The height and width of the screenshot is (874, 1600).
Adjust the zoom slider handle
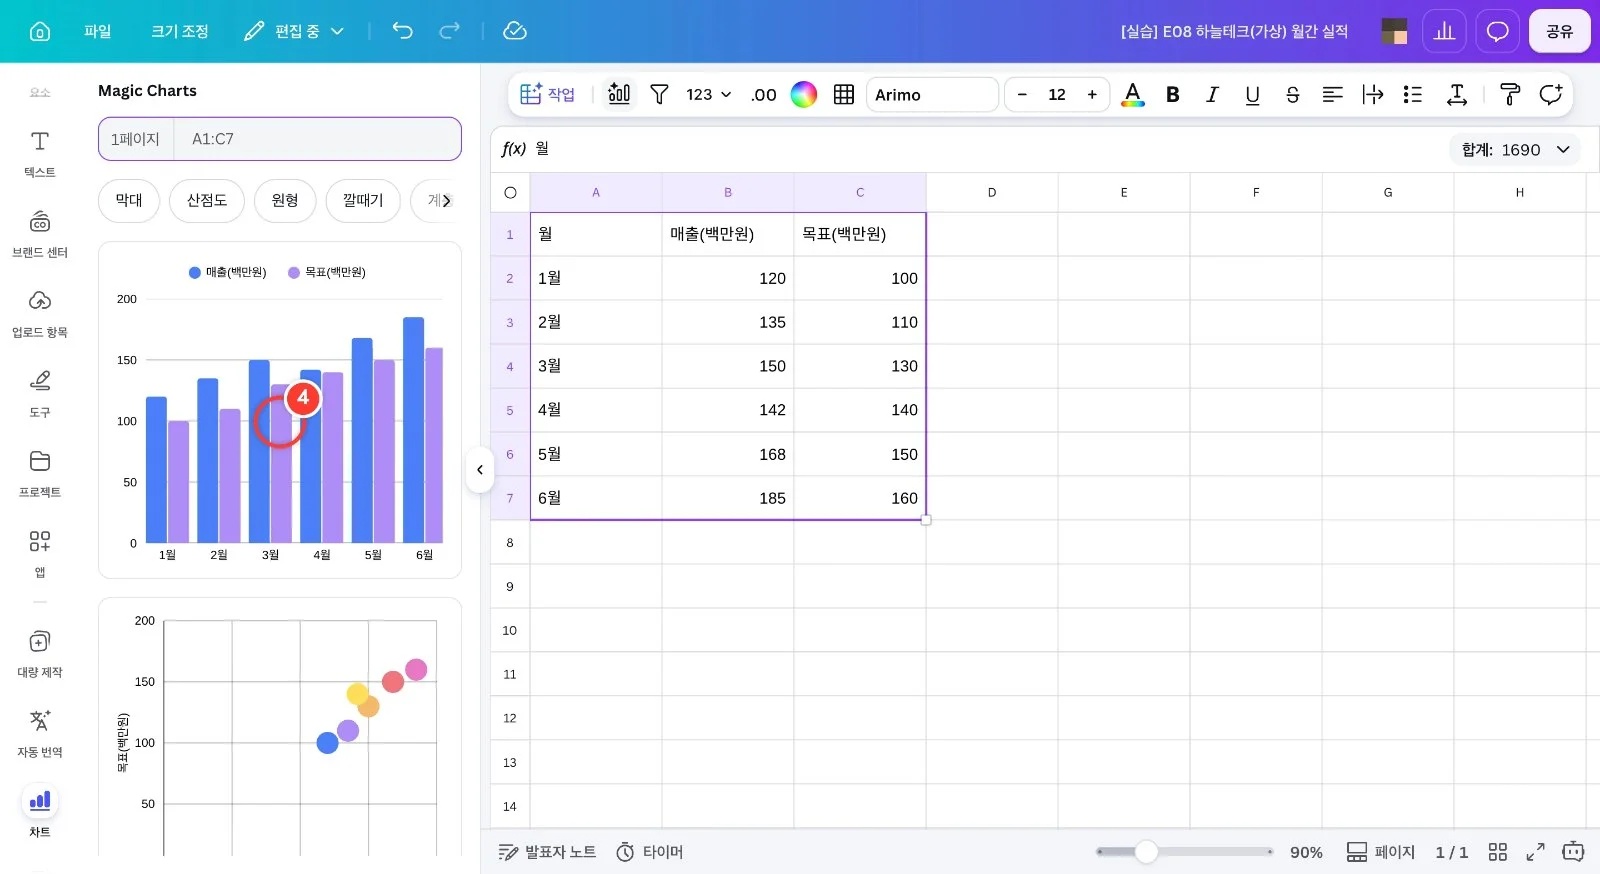(1146, 852)
